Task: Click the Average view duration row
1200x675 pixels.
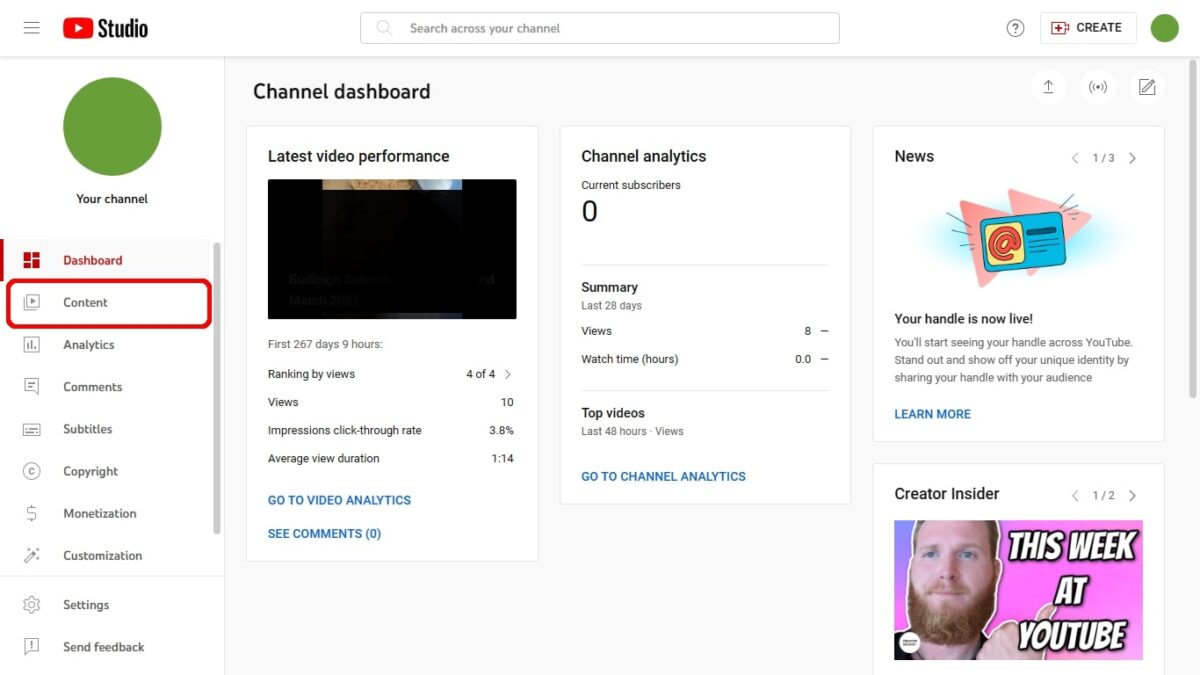Action: (x=391, y=458)
